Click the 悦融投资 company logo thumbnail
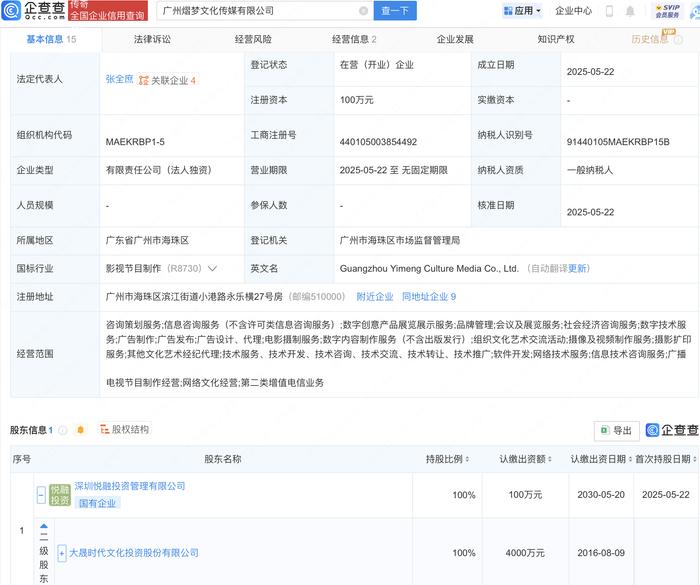The width and height of the screenshot is (700, 585). (60, 495)
